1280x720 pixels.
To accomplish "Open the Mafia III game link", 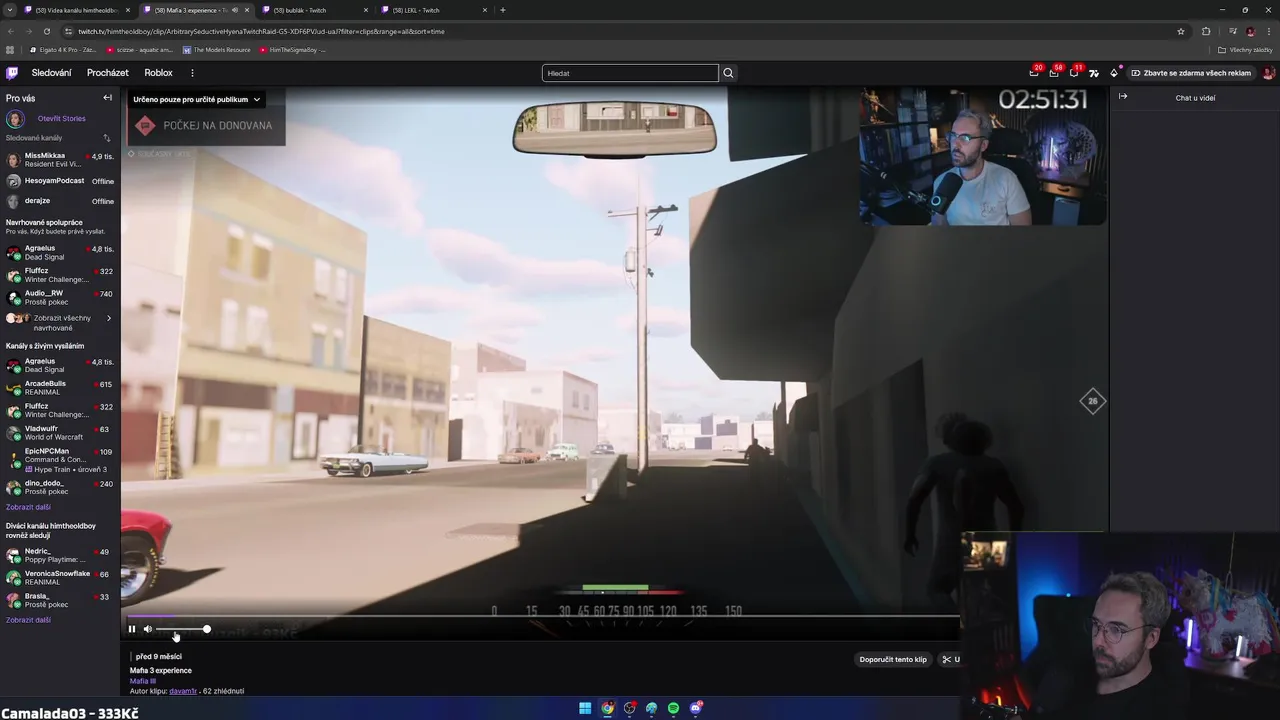I will (x=143, y=681).
